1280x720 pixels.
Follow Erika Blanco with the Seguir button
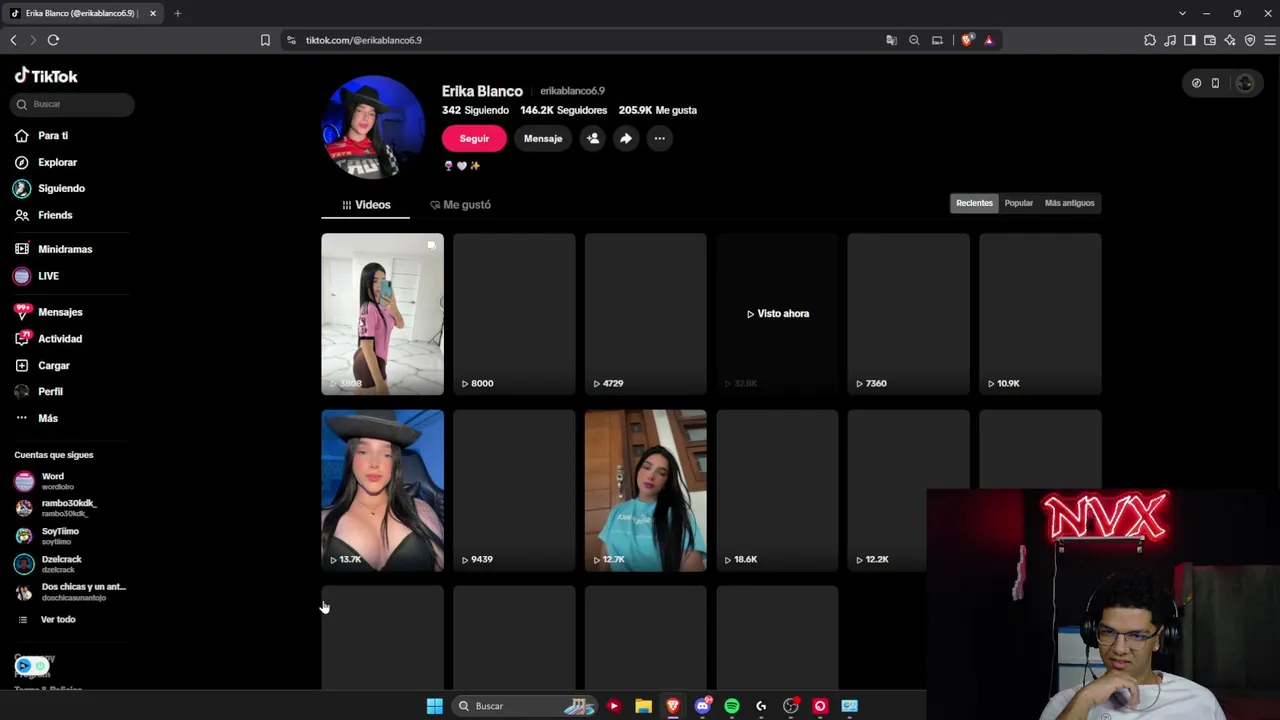tap(474, 138)
